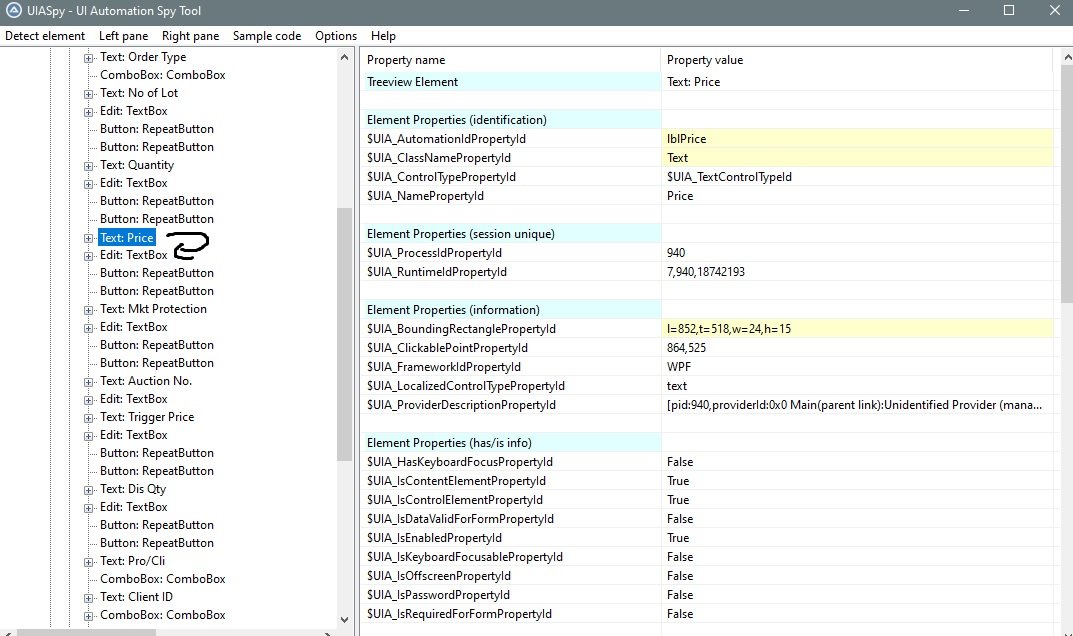Screen dimensions: 1073x636
Task: Select Text: Order Type tree item
Action: 143,57
